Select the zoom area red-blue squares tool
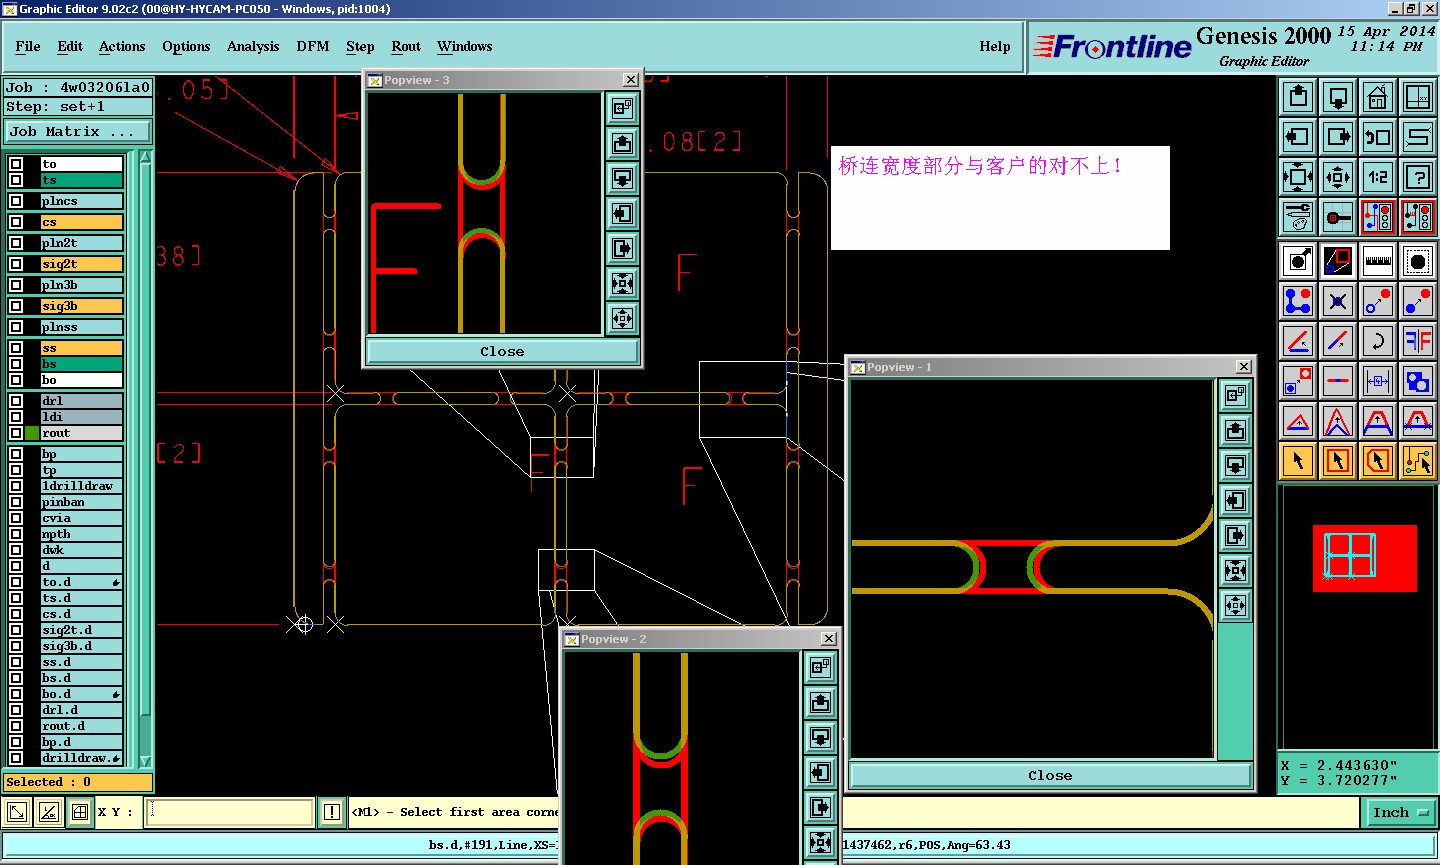The height and width of the screenshot is (865, 1440). click(x=1338, y=261)
